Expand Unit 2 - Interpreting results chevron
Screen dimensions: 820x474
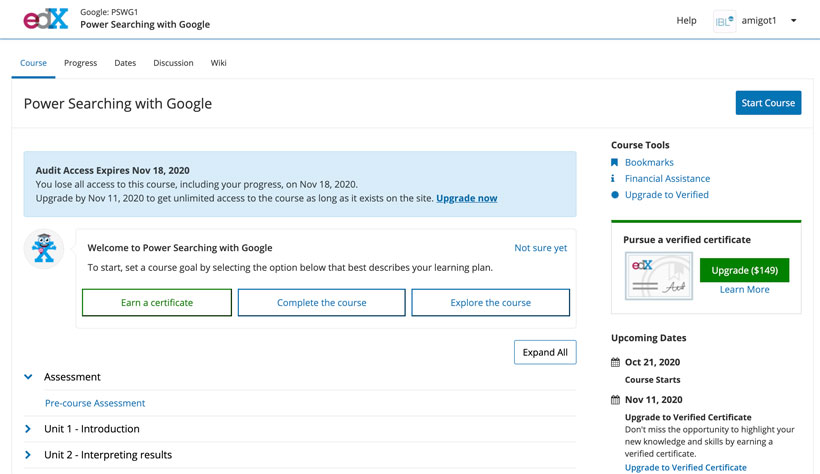point(28,455)
